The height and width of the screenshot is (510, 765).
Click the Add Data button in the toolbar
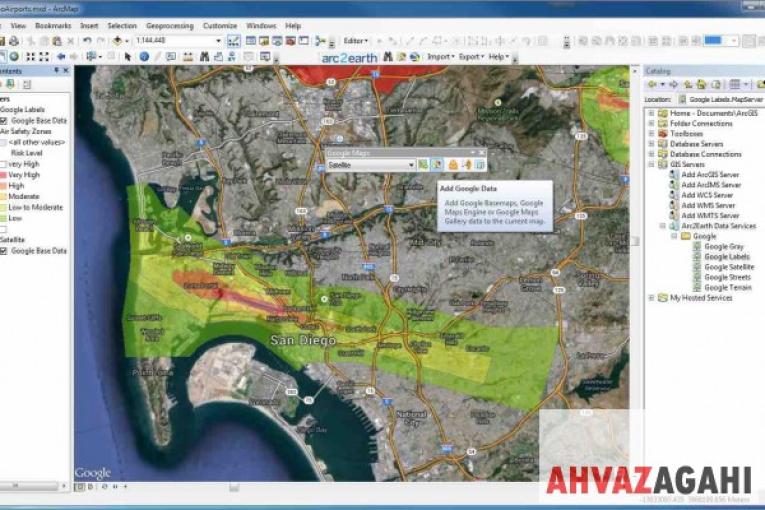[117, 41]
